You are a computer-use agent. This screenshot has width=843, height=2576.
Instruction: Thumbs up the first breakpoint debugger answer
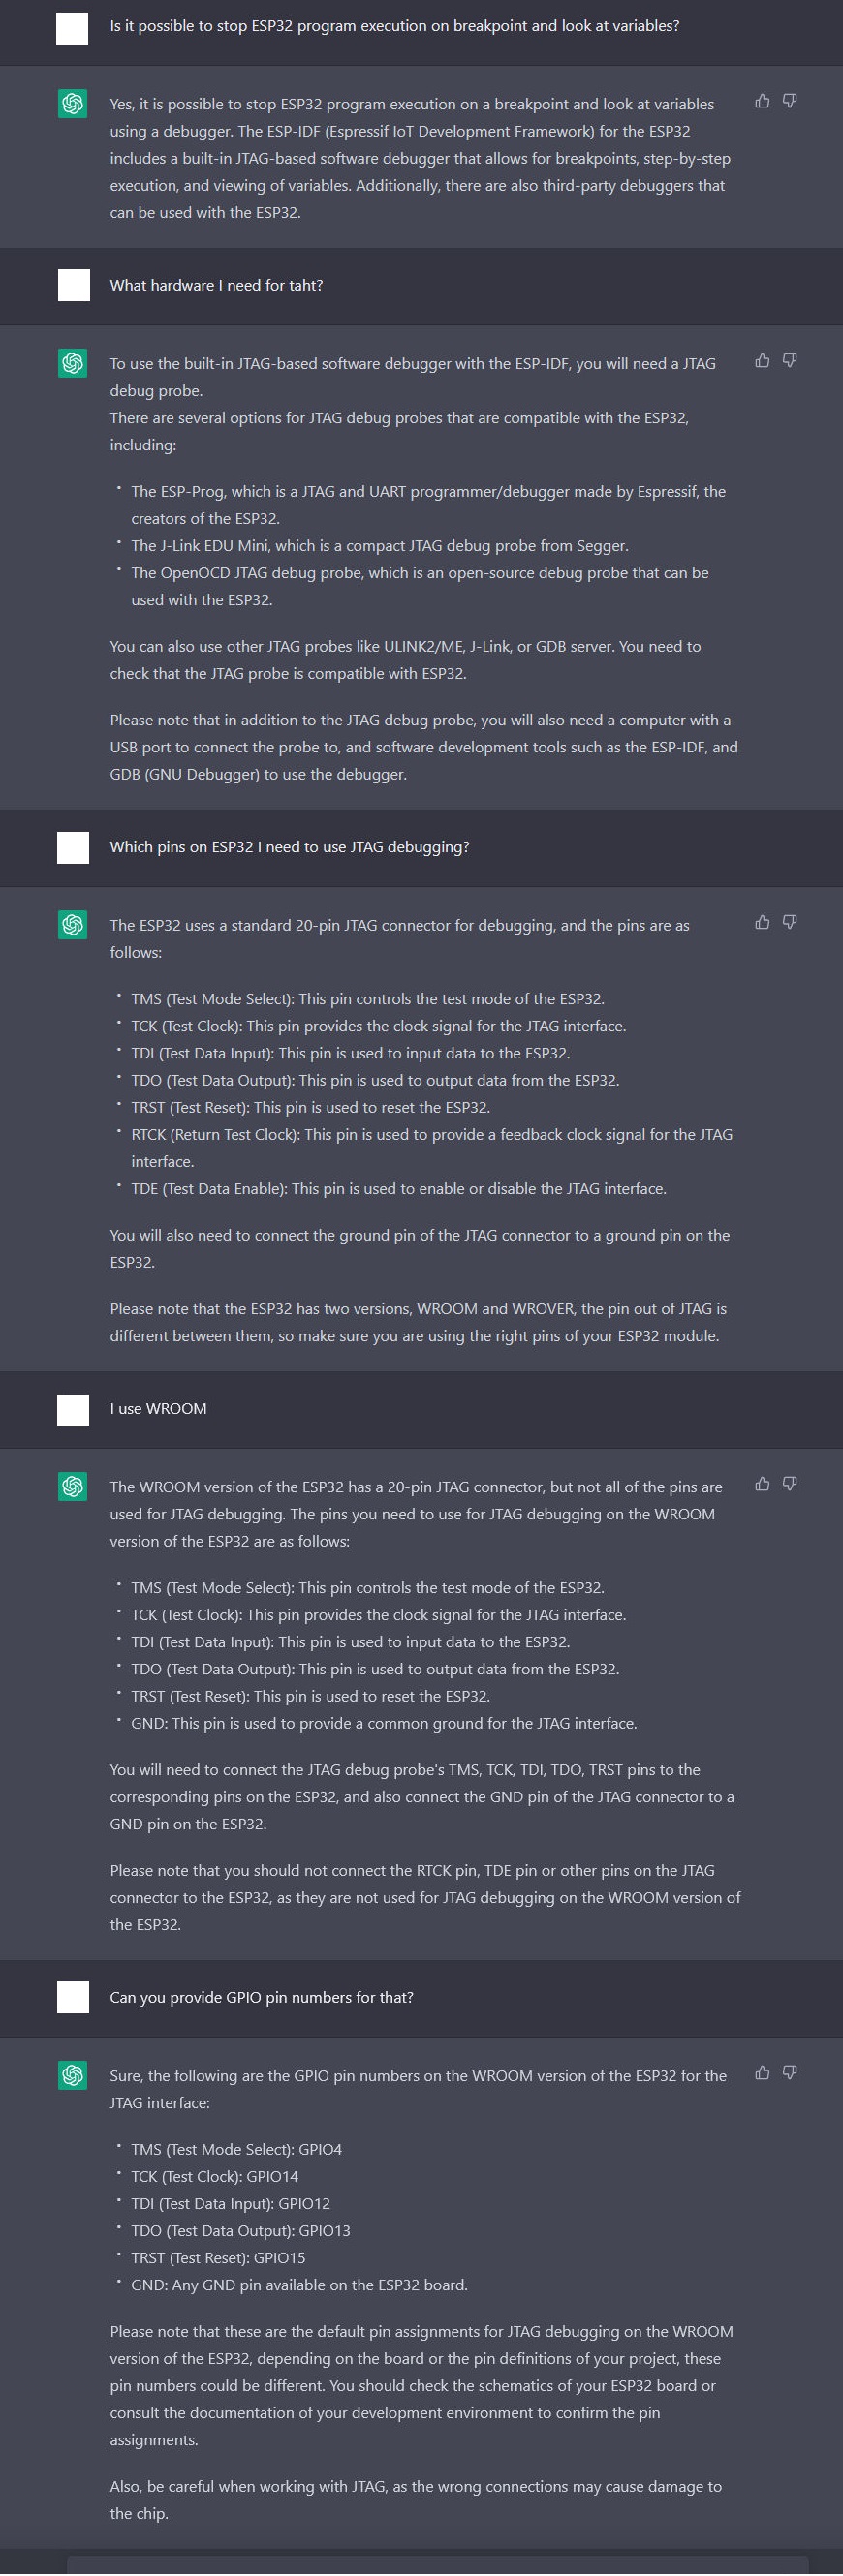762,101
